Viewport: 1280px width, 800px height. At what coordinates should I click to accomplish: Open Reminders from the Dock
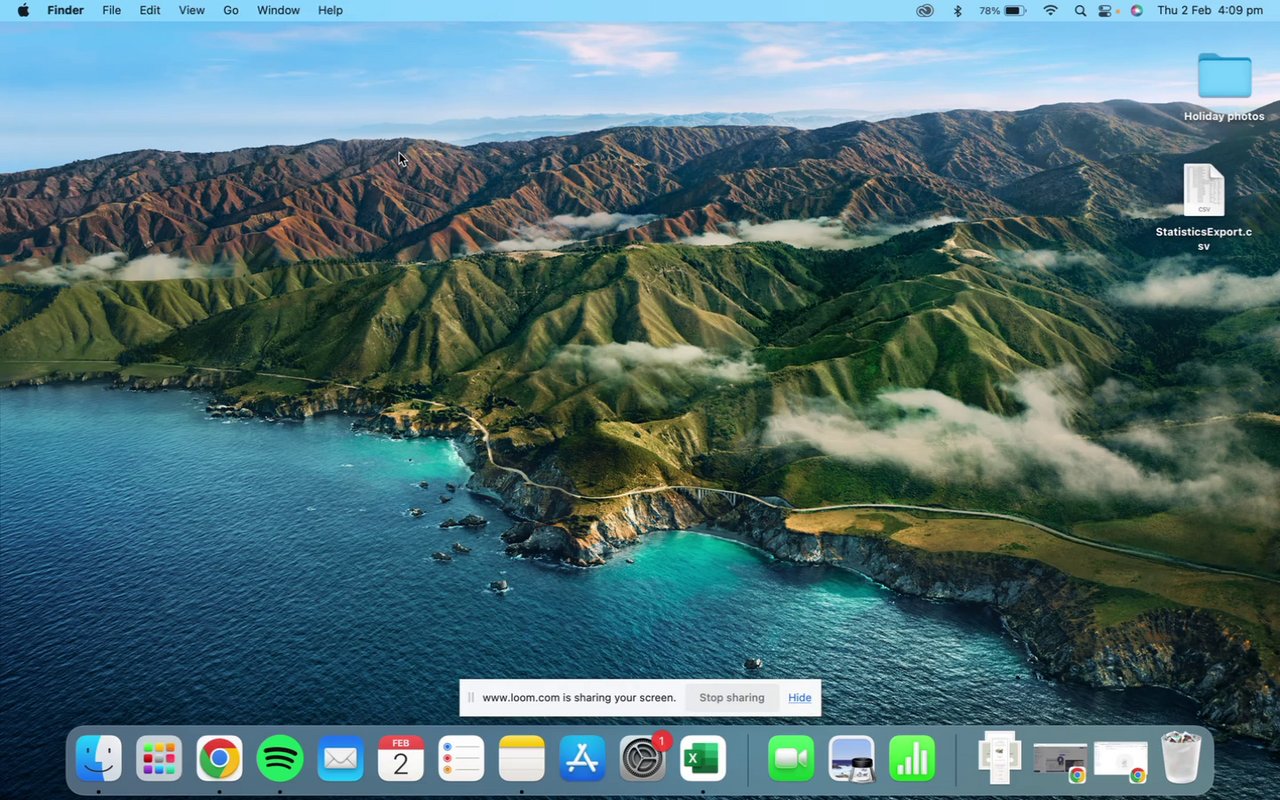[x=461, y=759]
